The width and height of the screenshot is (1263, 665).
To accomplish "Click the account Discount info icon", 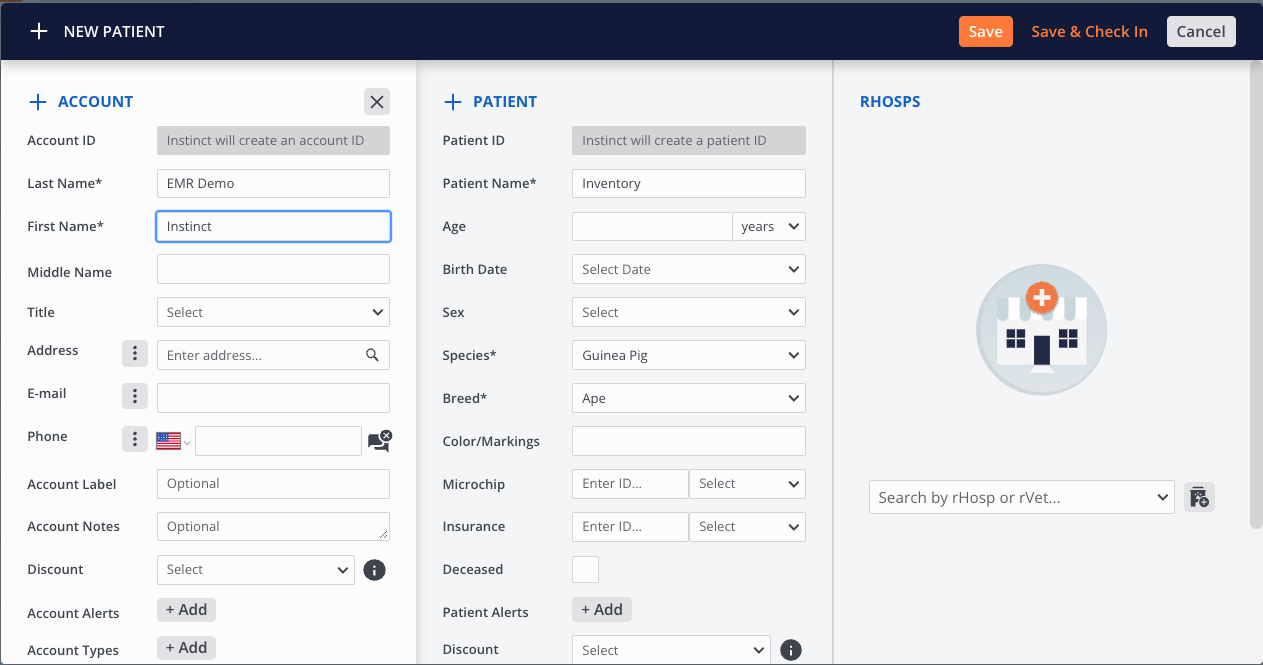I will pos(374,570).
